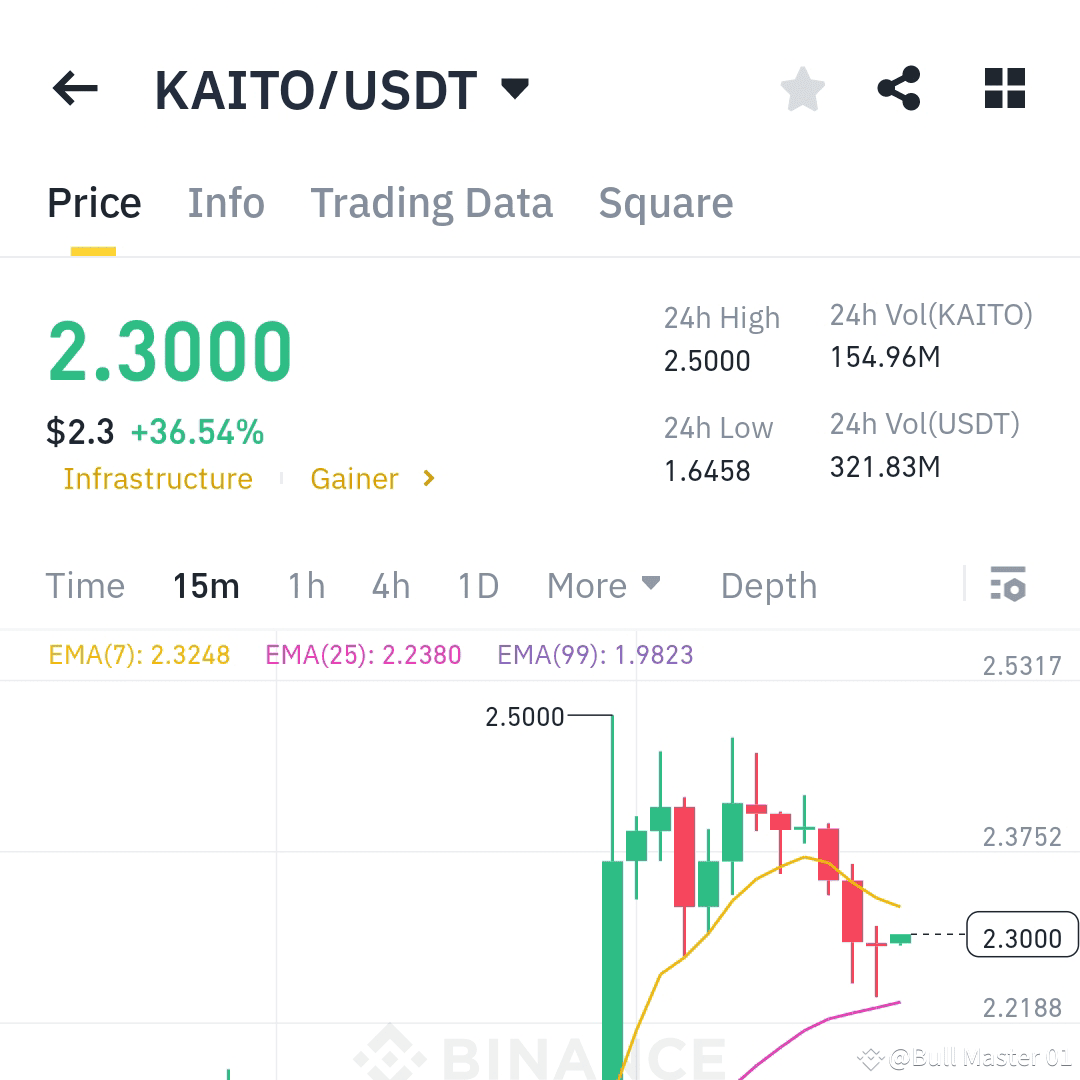This screenshot has width=1080, height=1080.
Task: Tap the Infrastructure category tag
Action: click(157, 479)
